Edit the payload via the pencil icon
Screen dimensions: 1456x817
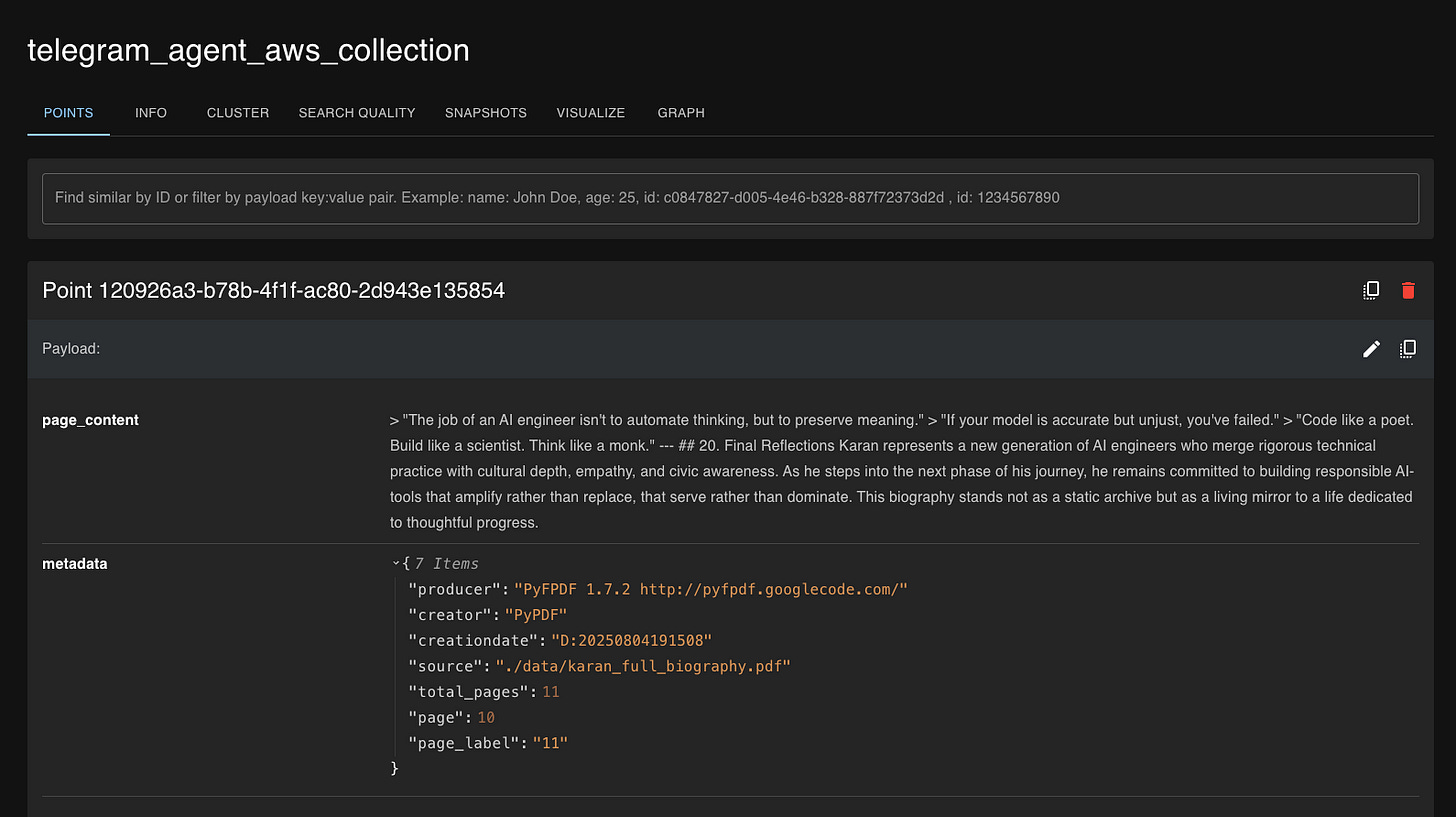[1371, 348]
